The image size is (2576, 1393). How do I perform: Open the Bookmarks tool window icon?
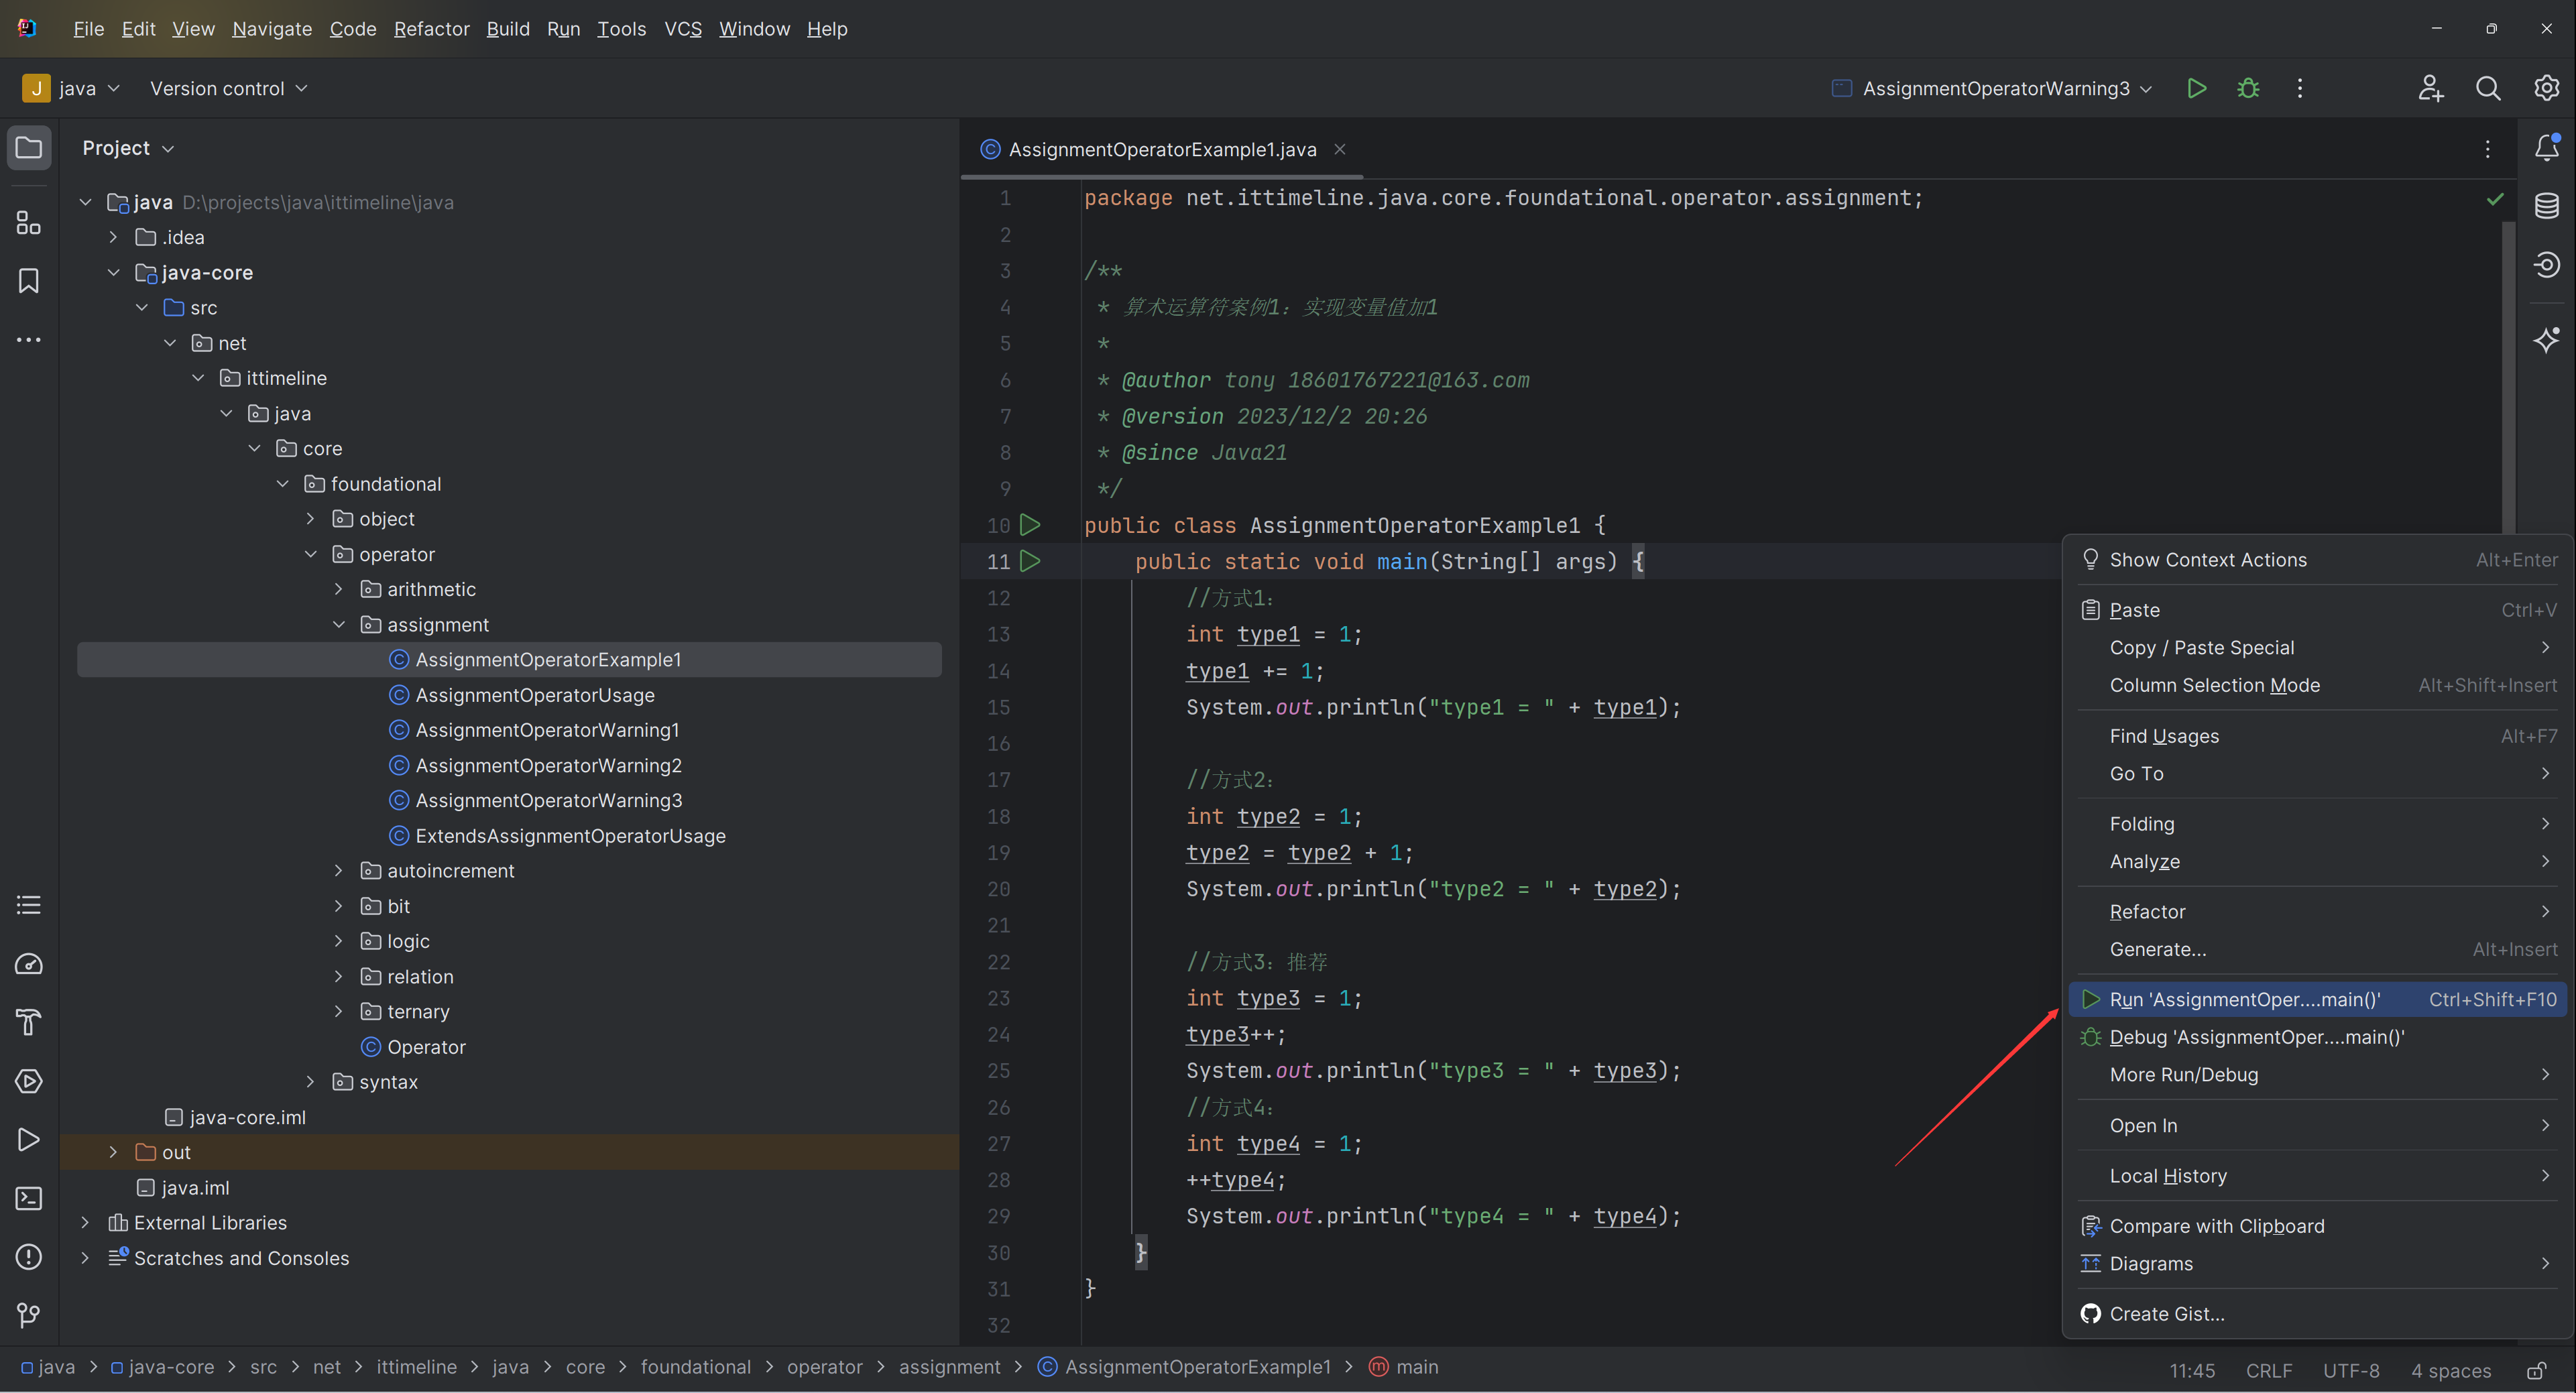point(29,281)
